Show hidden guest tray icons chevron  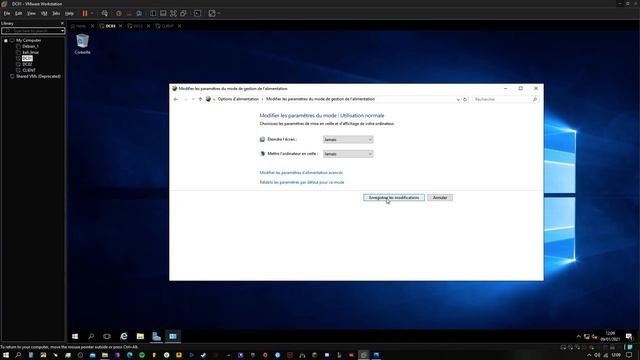click(578, 337)
